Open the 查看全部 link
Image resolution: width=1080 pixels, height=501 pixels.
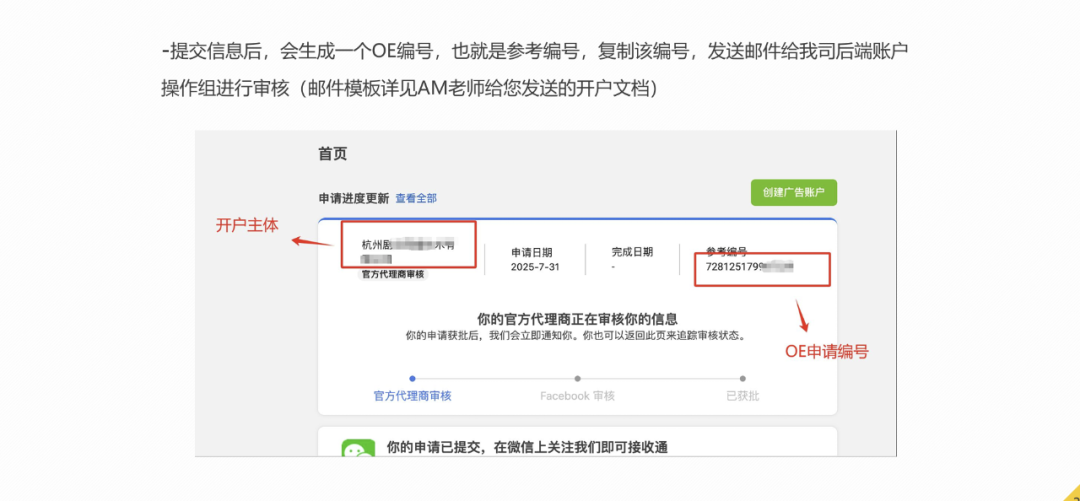[x=416, y=198]
